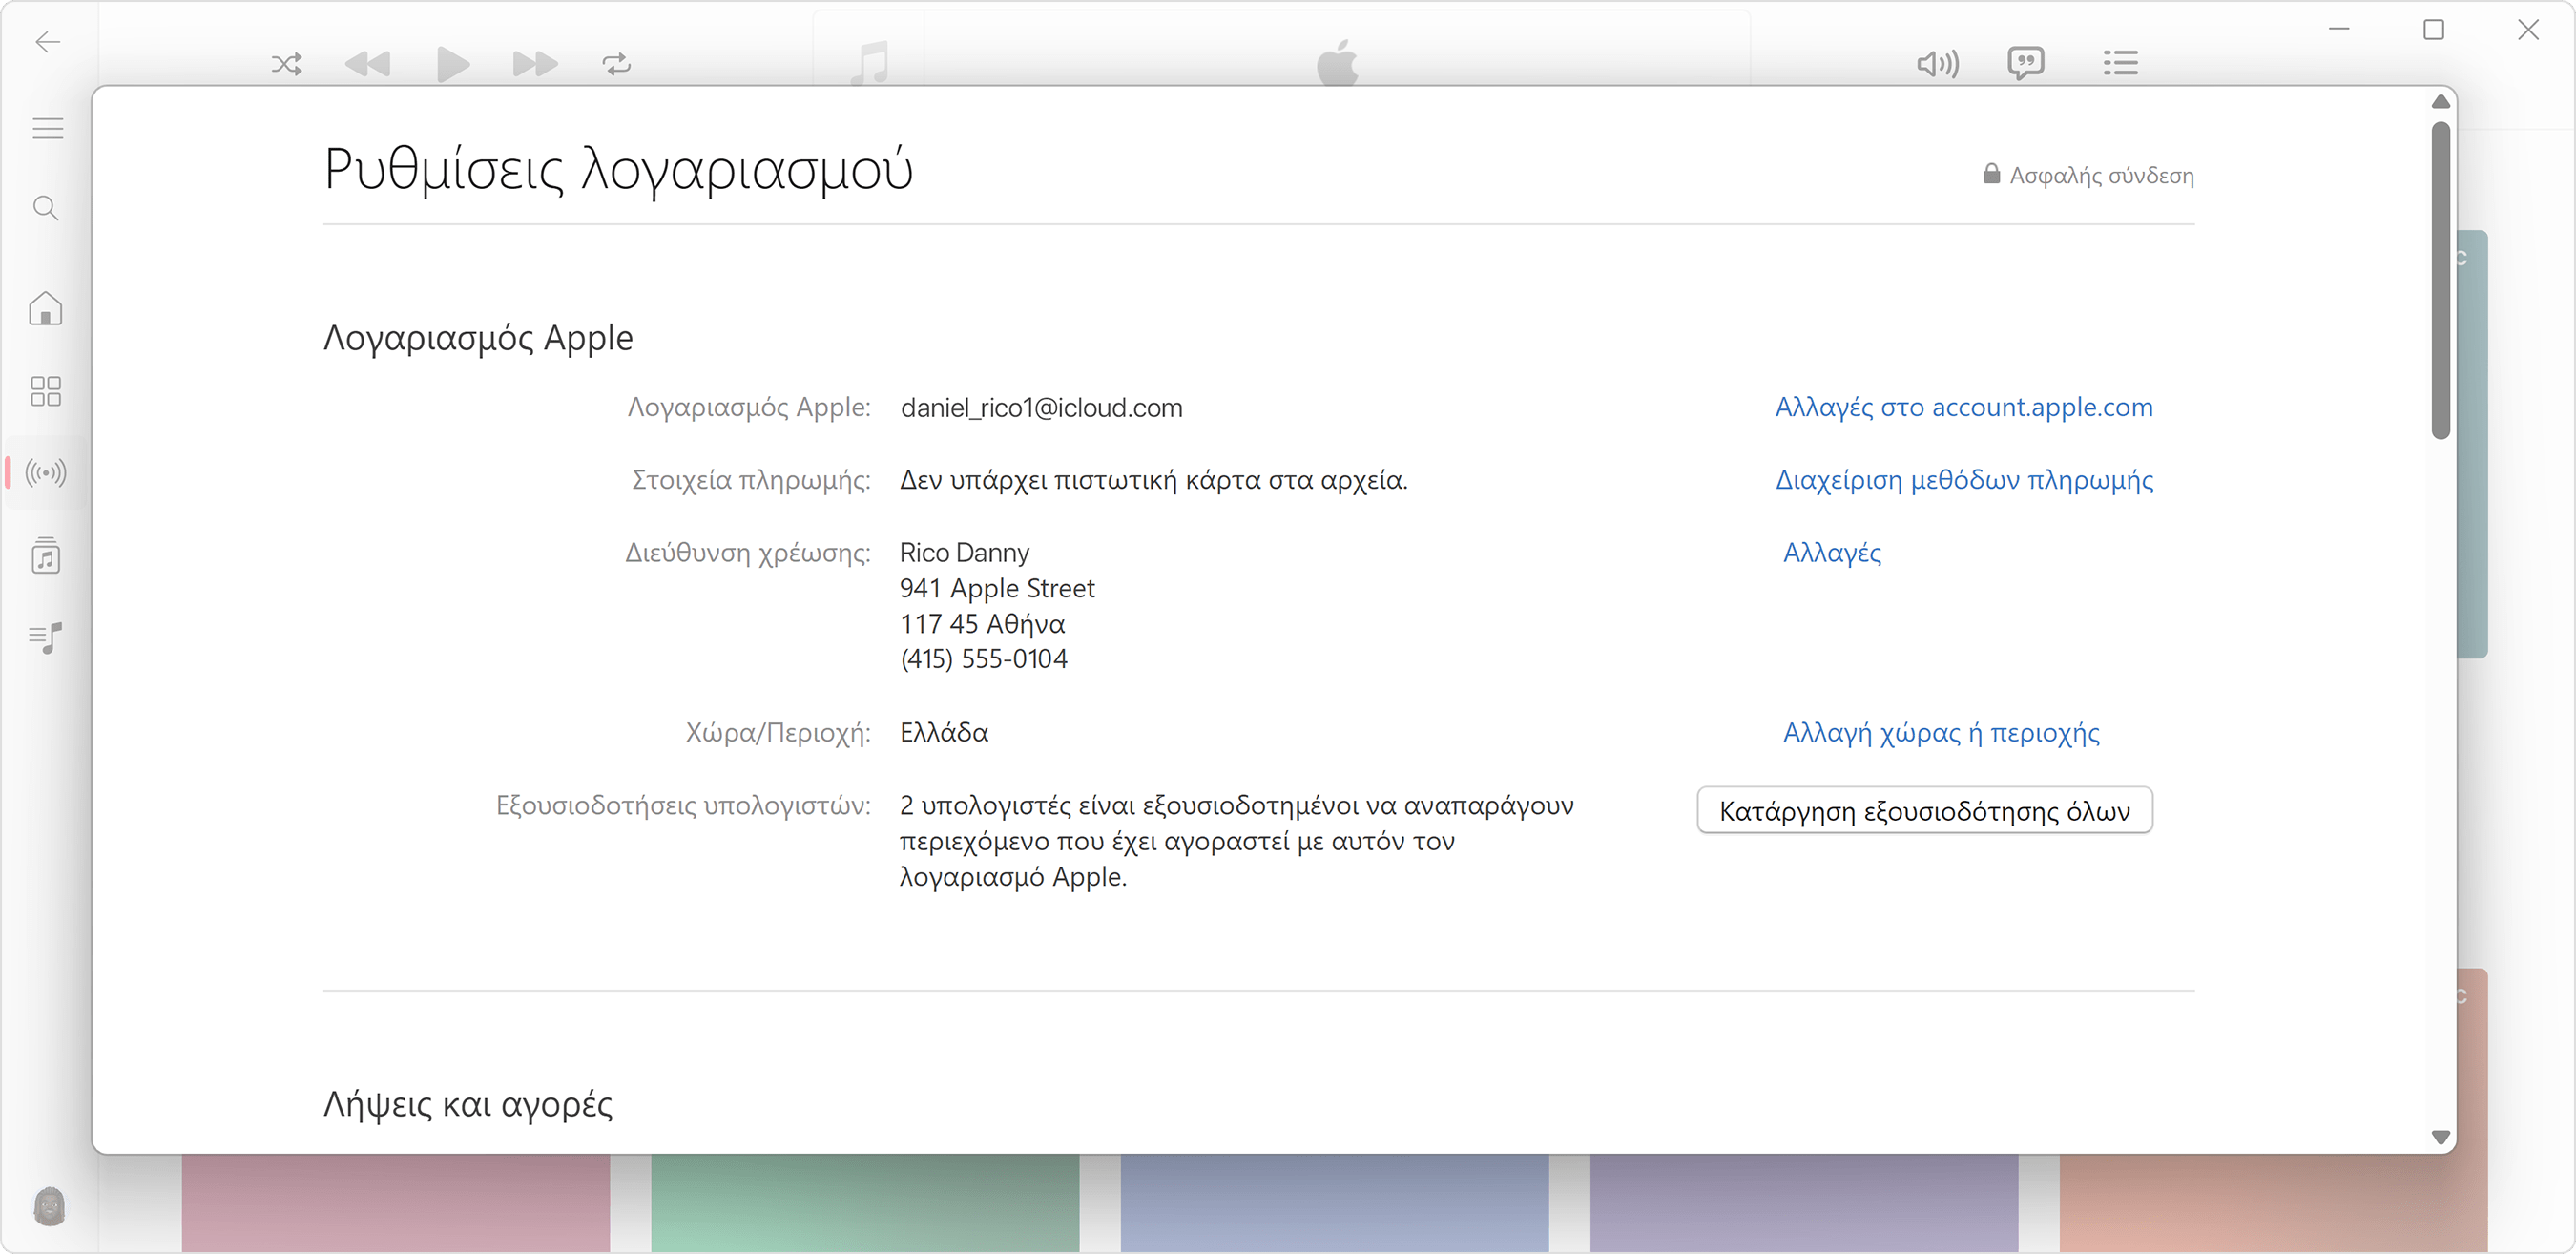The image size is (2576, 1254).
Task: Click scrollbar down arrow in dialog
Action: (2441, 1138)
